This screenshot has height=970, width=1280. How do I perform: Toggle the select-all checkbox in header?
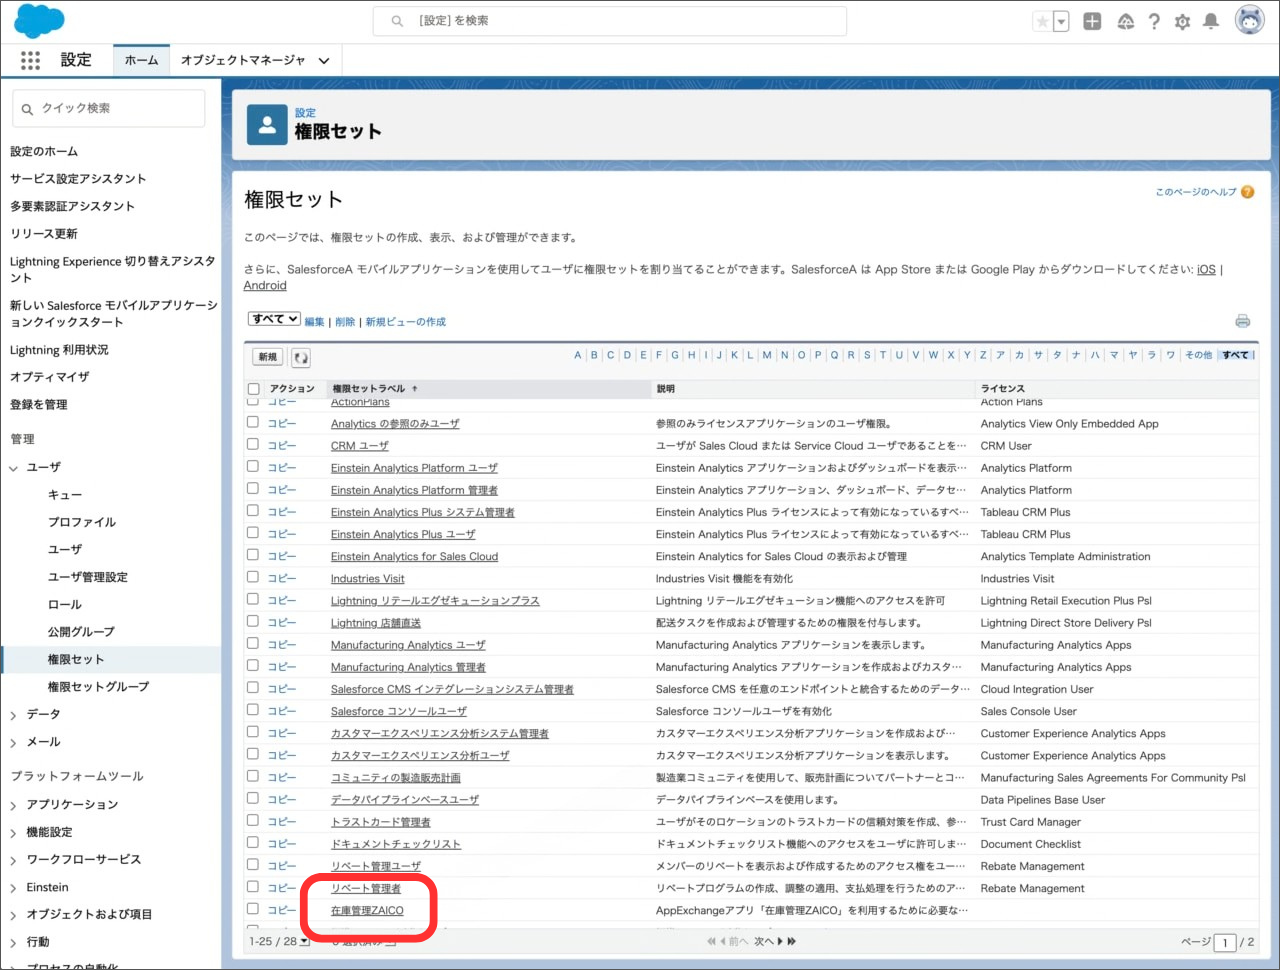coord(253,389)
